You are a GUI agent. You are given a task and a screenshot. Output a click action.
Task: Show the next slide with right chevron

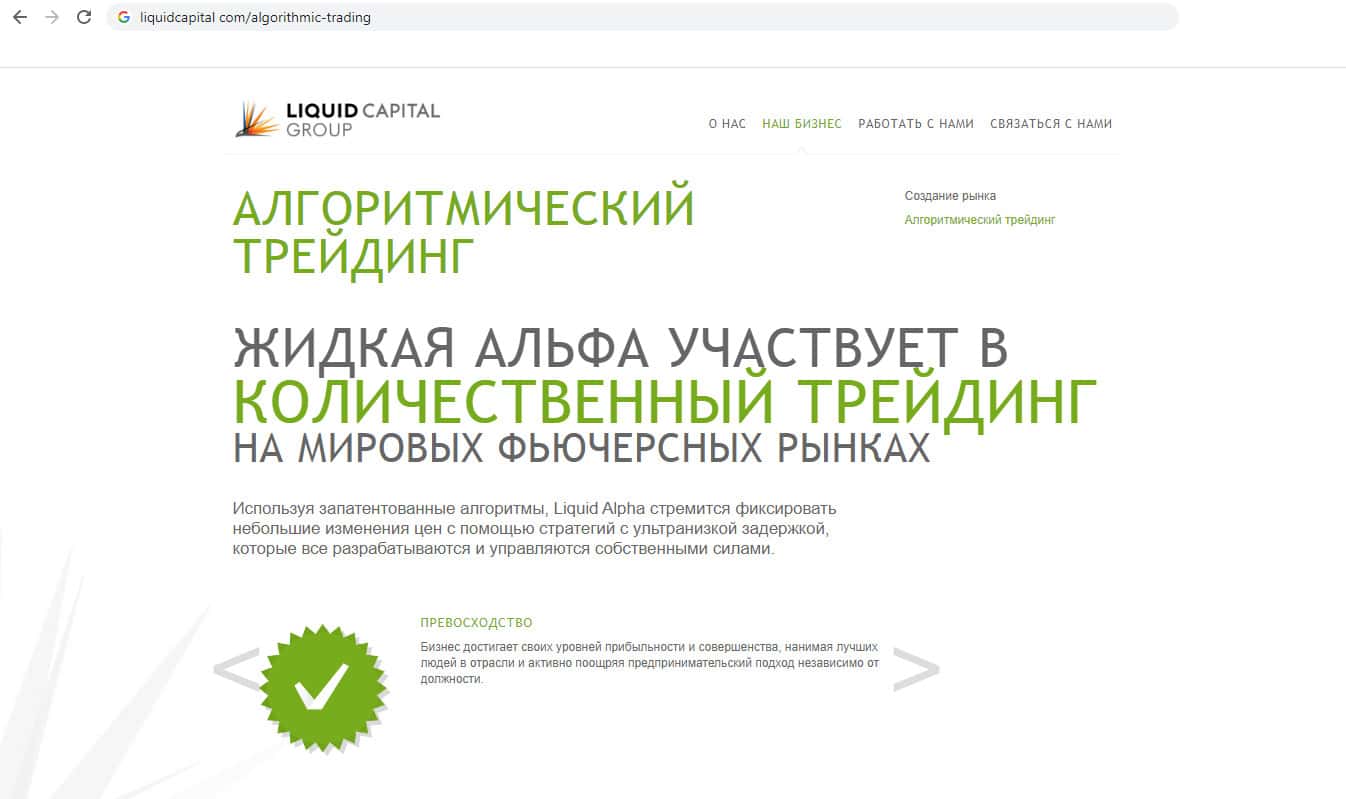pyautogui.click(x=915, y=670)
